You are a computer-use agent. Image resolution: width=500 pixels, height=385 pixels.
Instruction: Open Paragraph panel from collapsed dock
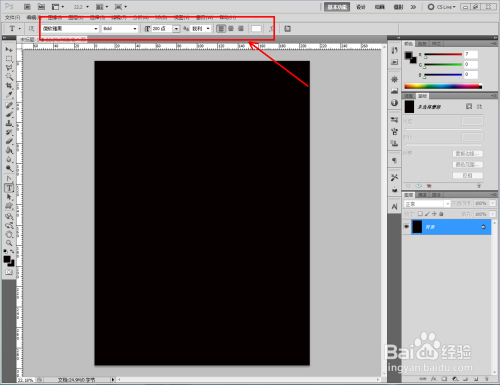pos(394,161)
